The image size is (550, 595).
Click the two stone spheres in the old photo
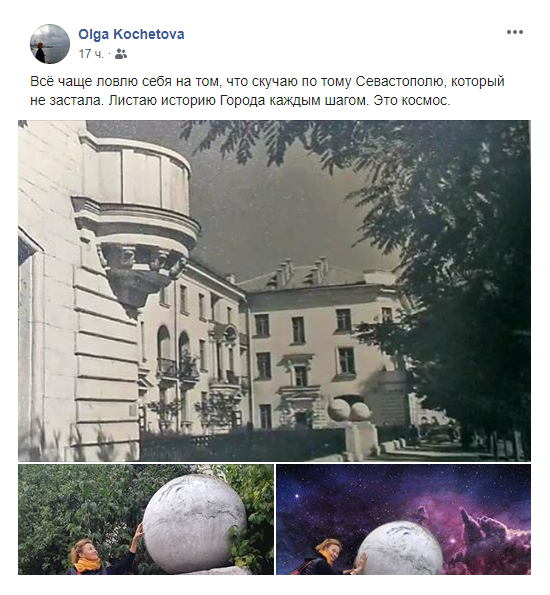[350, 411]
